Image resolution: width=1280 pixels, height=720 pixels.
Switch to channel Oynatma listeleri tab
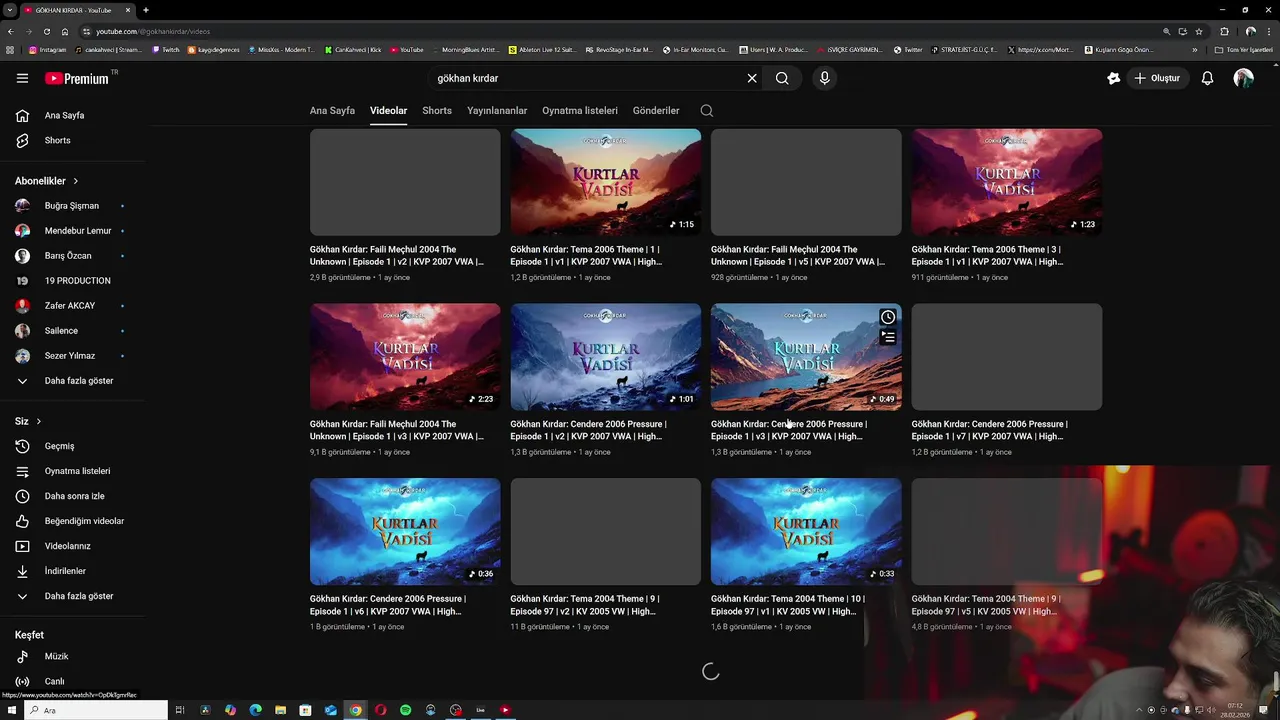click(580, 111)
